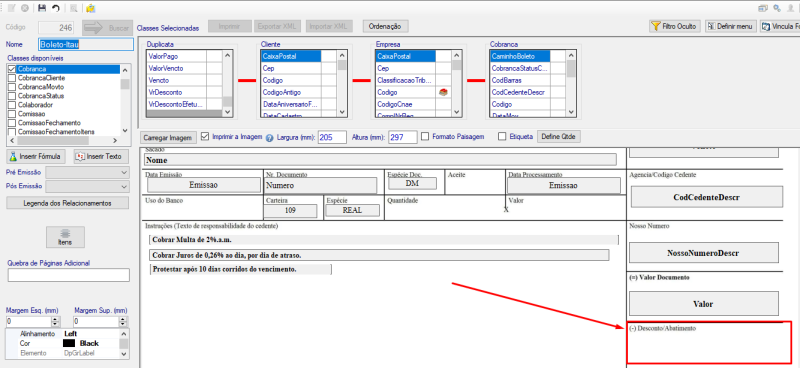Click the windows icon at top right
800x368 pixels.
click(x=763, y=8)
